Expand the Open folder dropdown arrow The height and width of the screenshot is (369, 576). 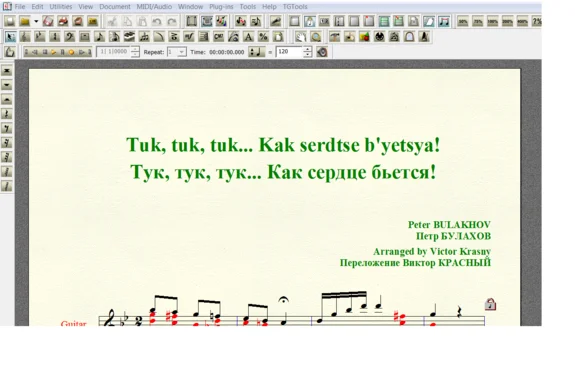pyautogui.click(x=36, y=21)
